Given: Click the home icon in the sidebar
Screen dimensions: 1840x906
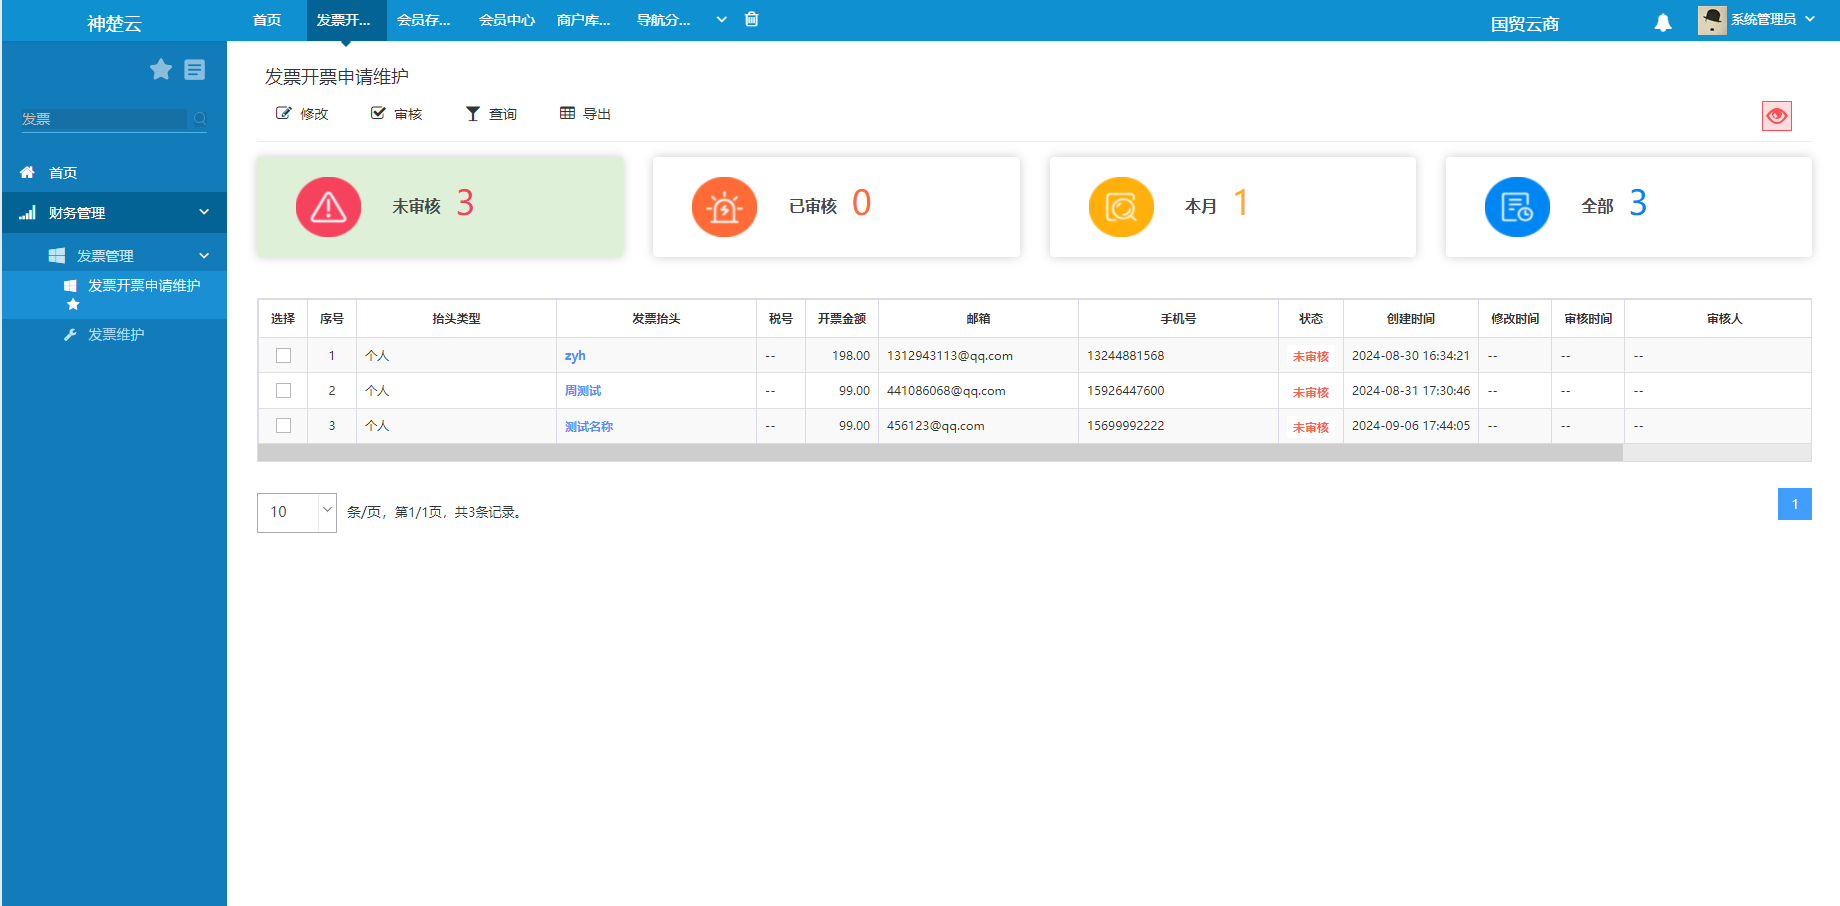Looking at the screenshot, I should click(x=27, y=172).
